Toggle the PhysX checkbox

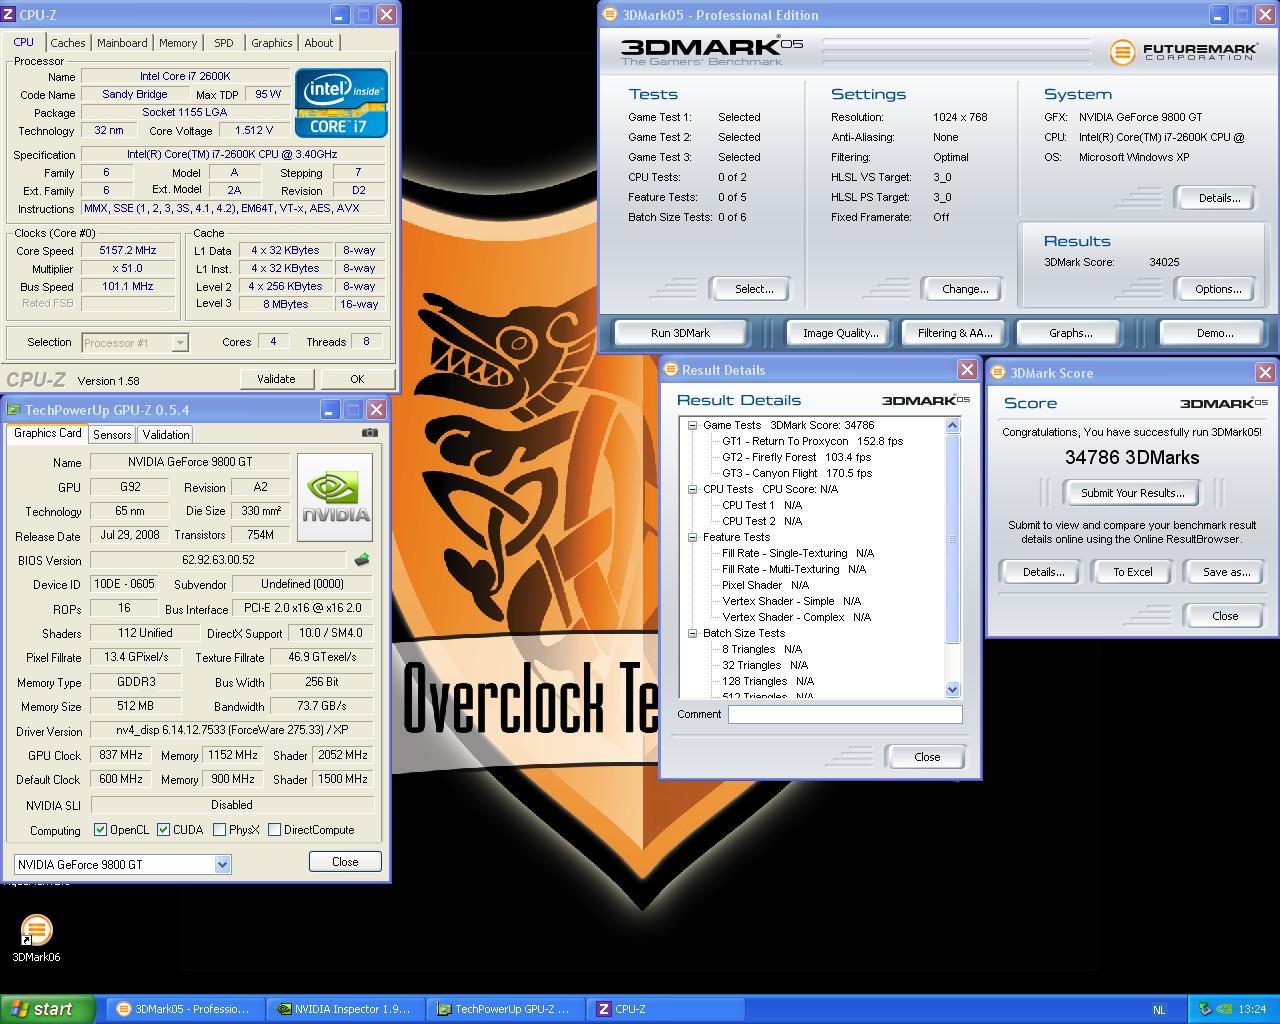(219, 830)
